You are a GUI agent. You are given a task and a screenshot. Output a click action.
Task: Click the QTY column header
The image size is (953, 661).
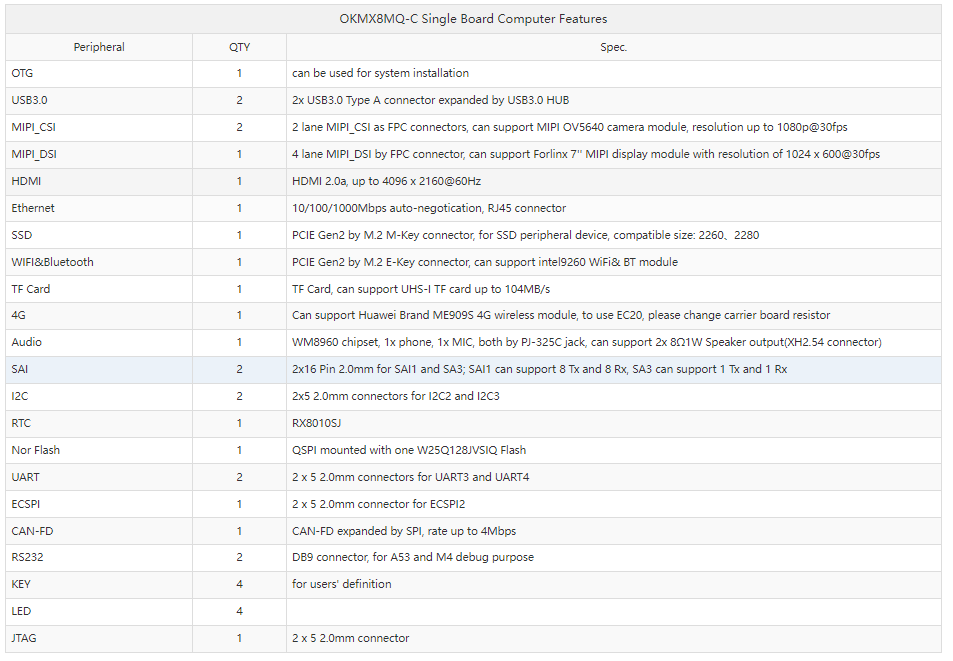coord(239,47)
